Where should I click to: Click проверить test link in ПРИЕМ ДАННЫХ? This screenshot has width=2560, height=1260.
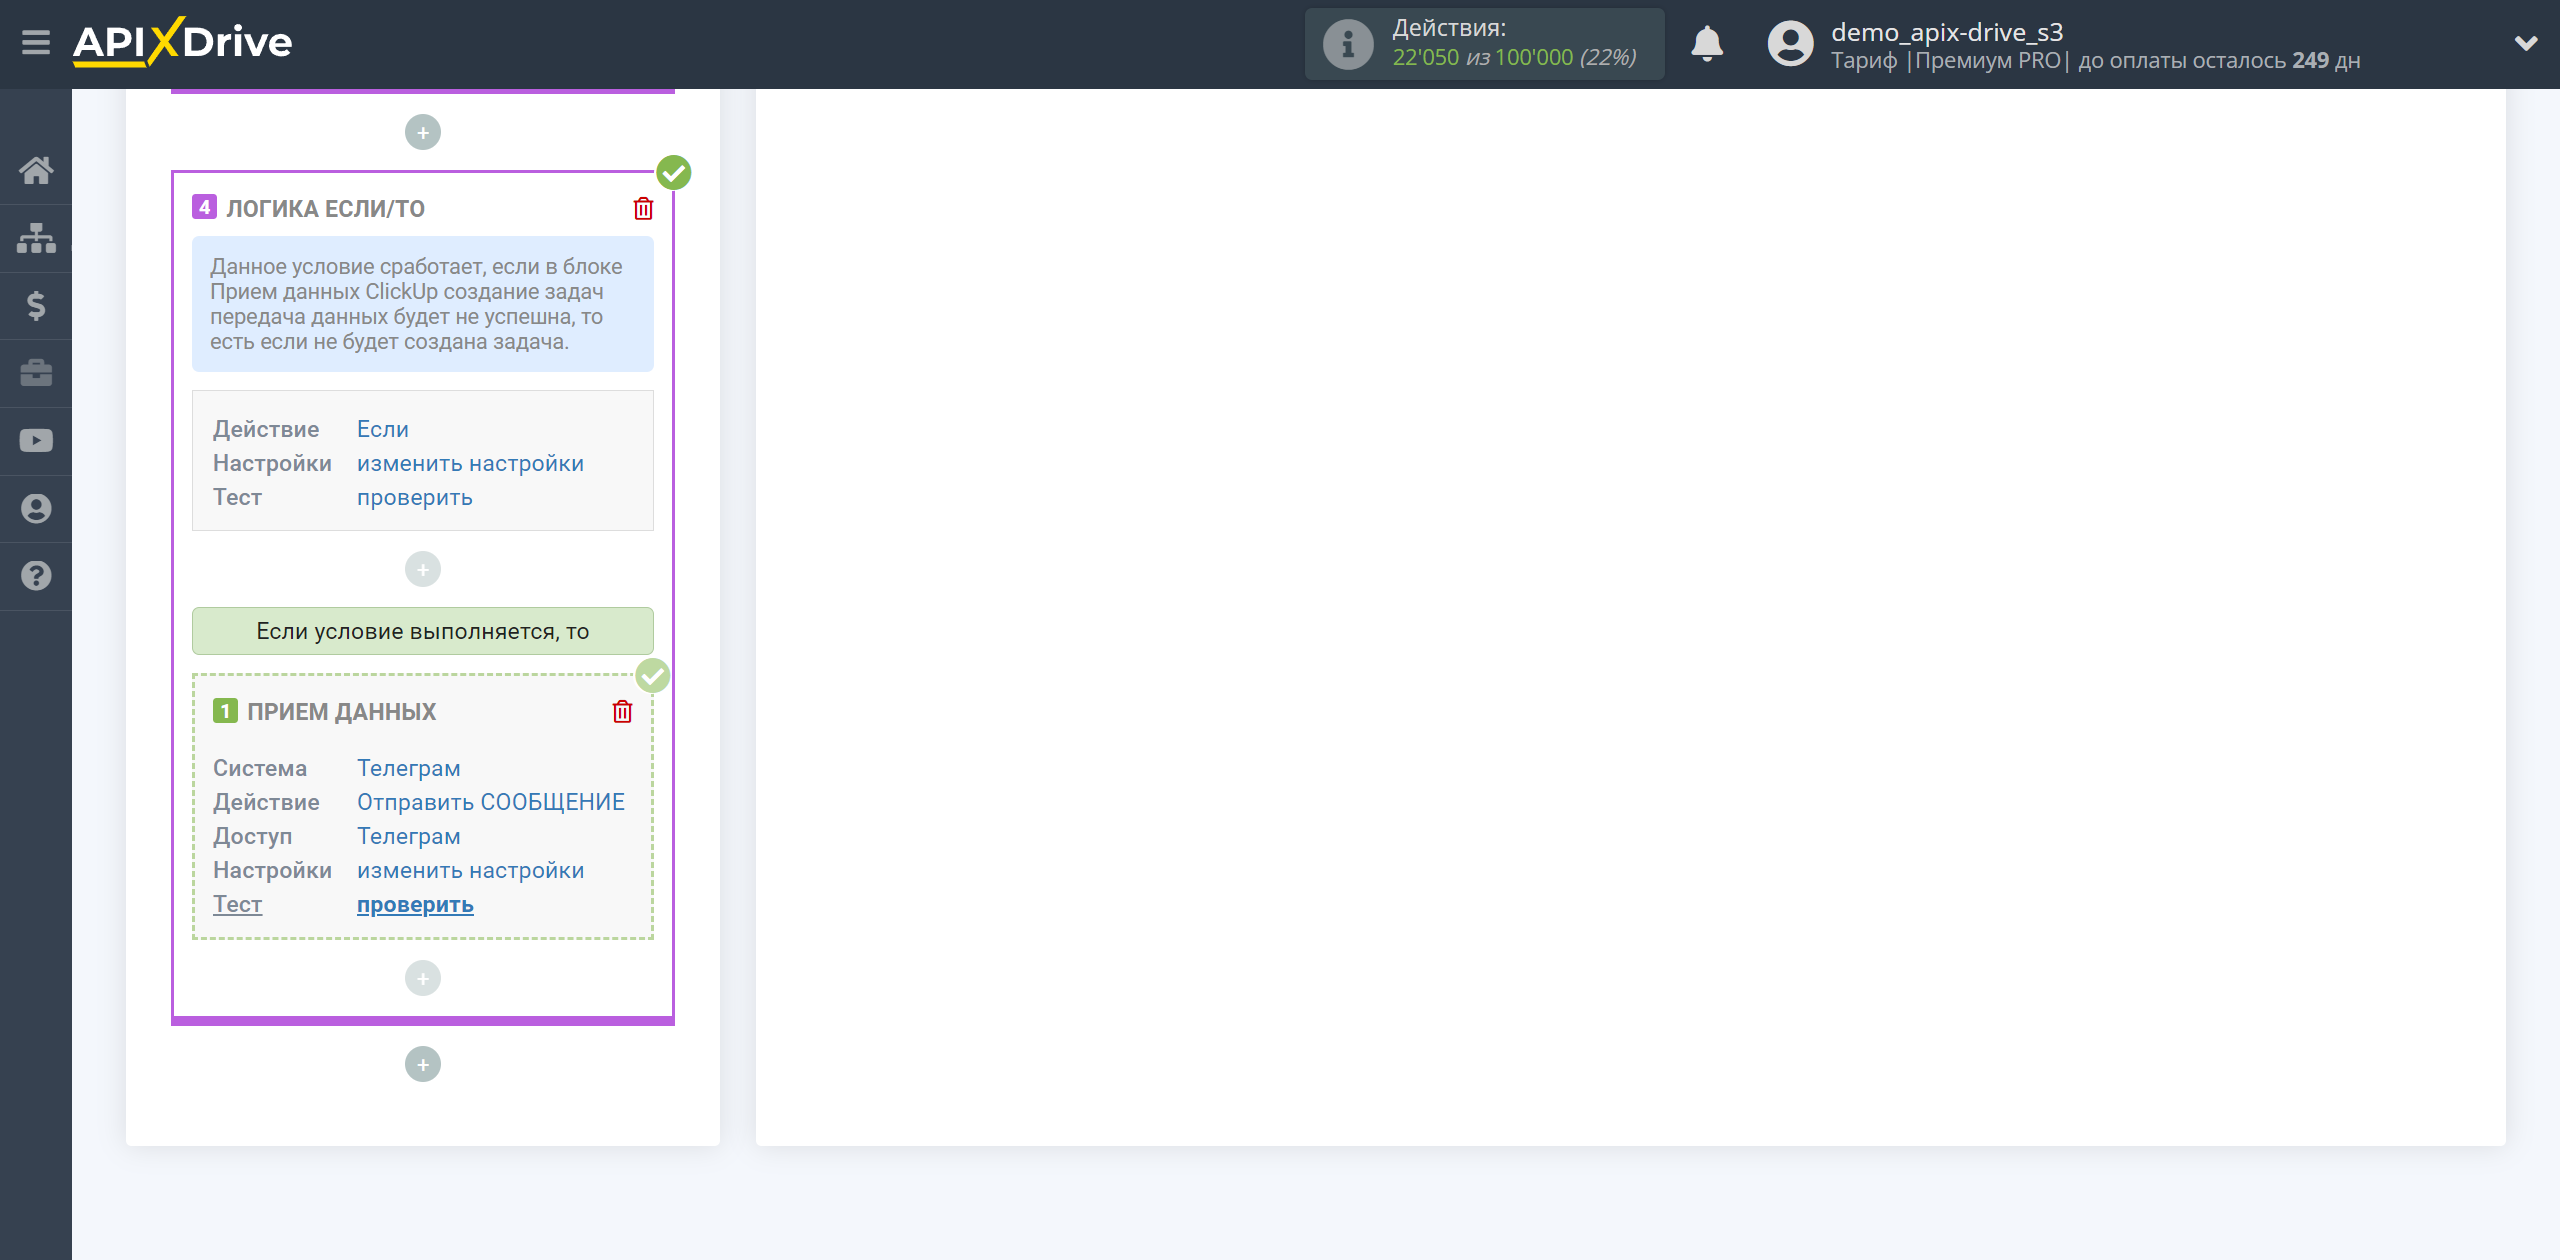(x=415, y=904)
